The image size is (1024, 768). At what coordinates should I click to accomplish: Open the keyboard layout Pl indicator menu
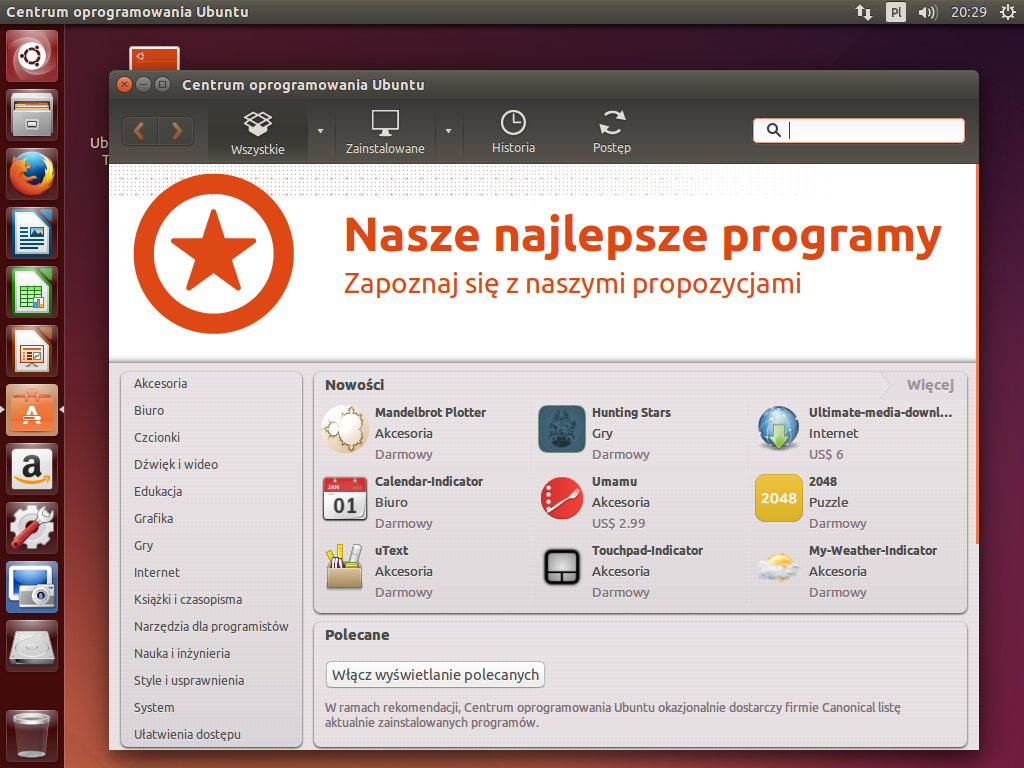tap(895, 12)
